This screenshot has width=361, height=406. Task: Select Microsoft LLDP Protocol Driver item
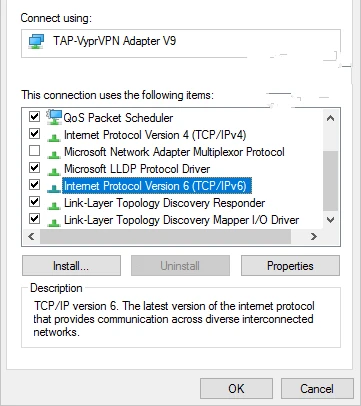coord(137,169)
